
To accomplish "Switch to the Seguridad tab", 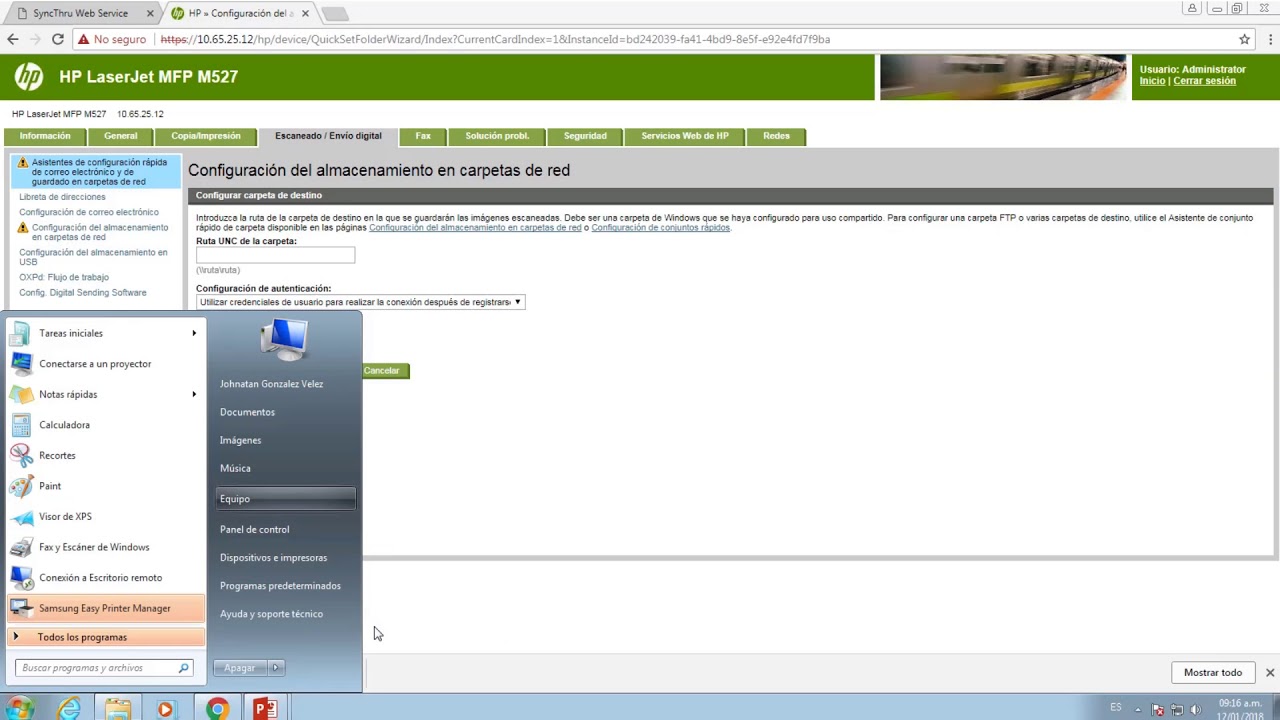I will 585,136.
